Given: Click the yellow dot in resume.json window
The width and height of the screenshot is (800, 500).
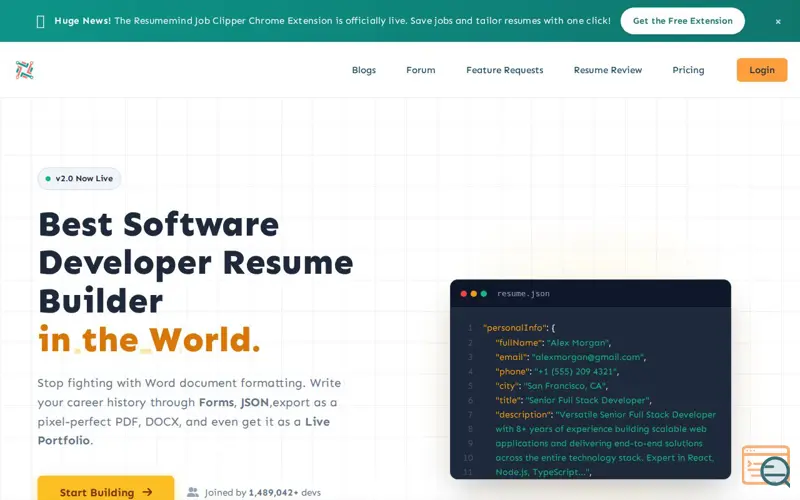Looking at the screenshot, I should (473, 294).
